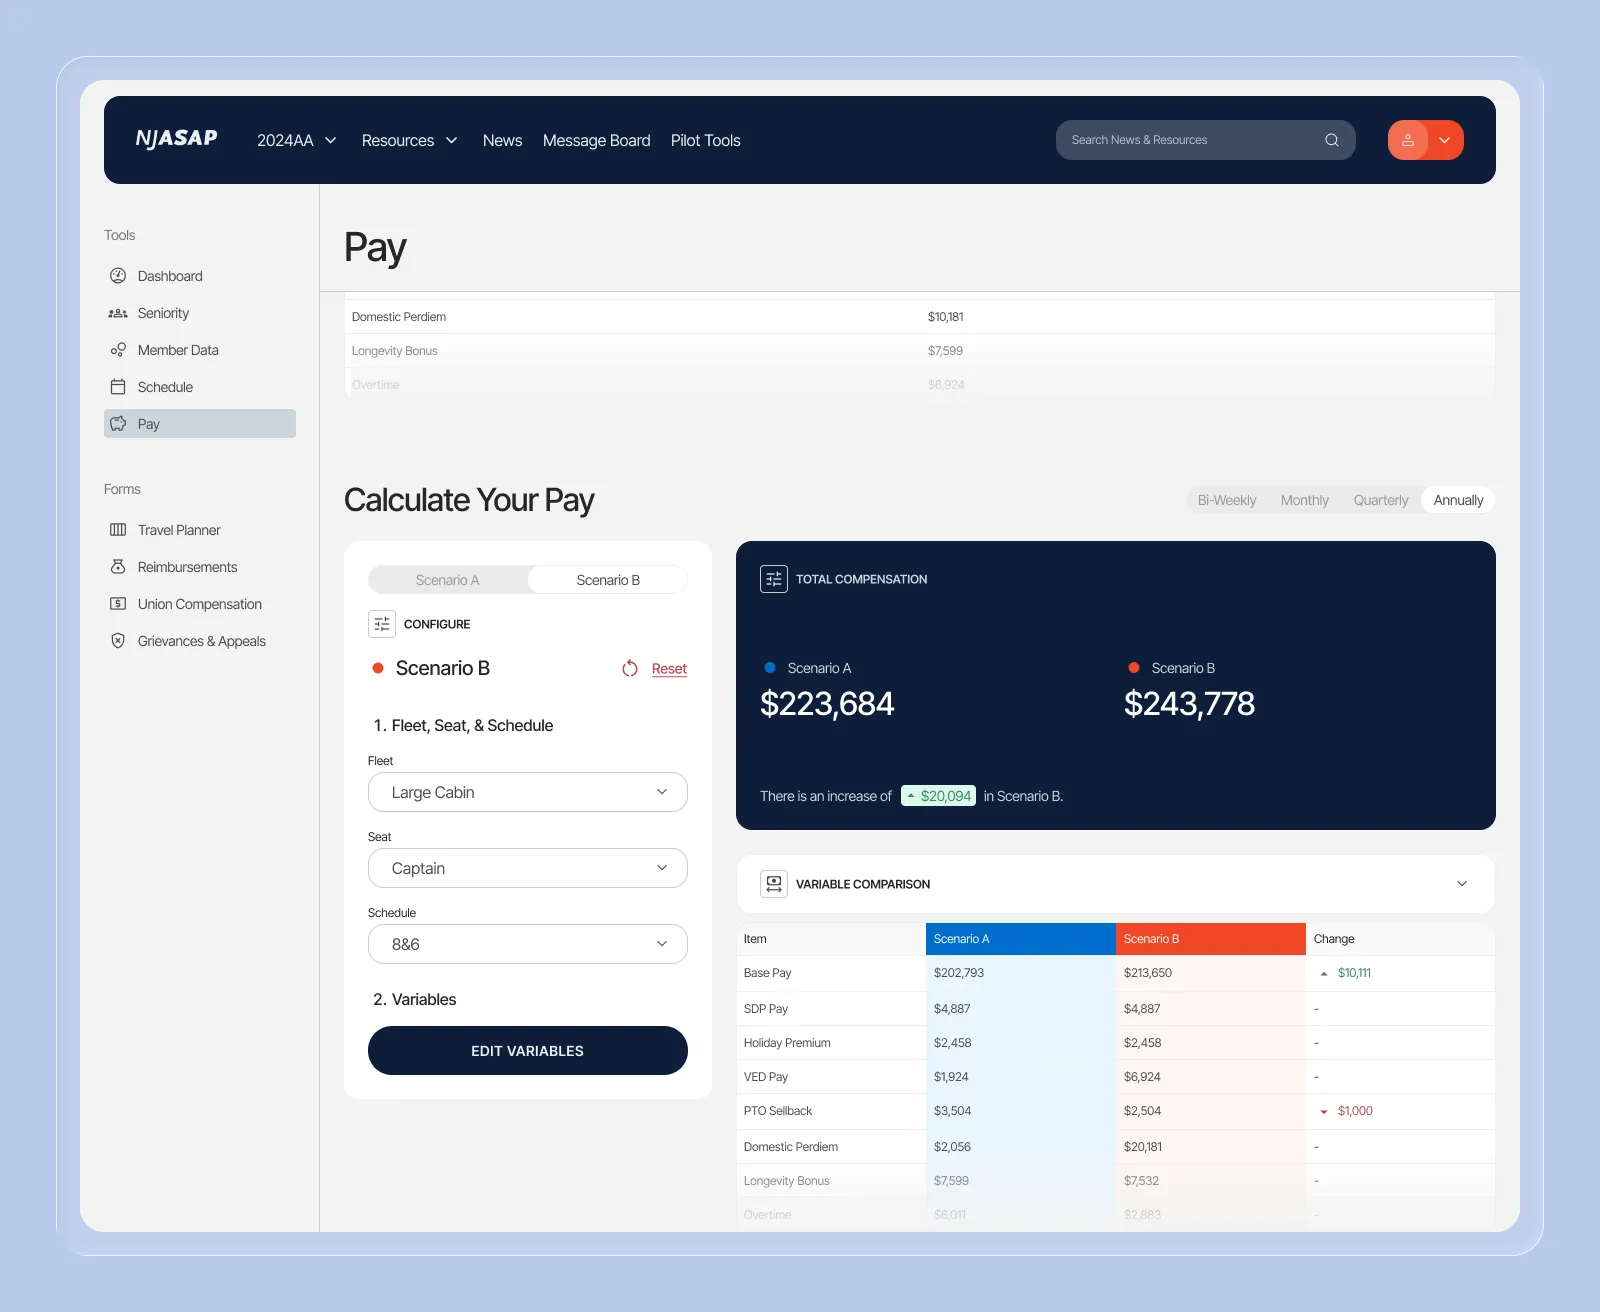Open the Schedule tool in the sidebar
1600x1312 pixels.
[165, 387]
